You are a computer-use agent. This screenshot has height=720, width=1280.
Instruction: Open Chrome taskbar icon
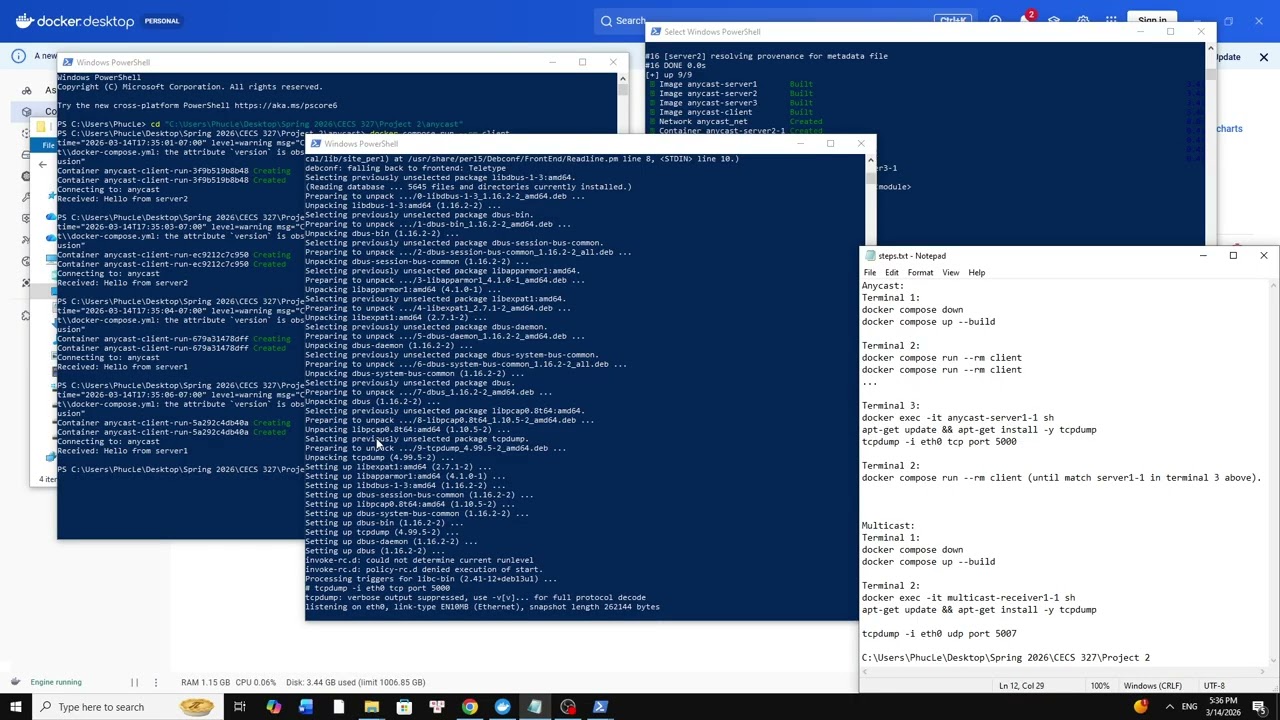click(x=469, y=707)
